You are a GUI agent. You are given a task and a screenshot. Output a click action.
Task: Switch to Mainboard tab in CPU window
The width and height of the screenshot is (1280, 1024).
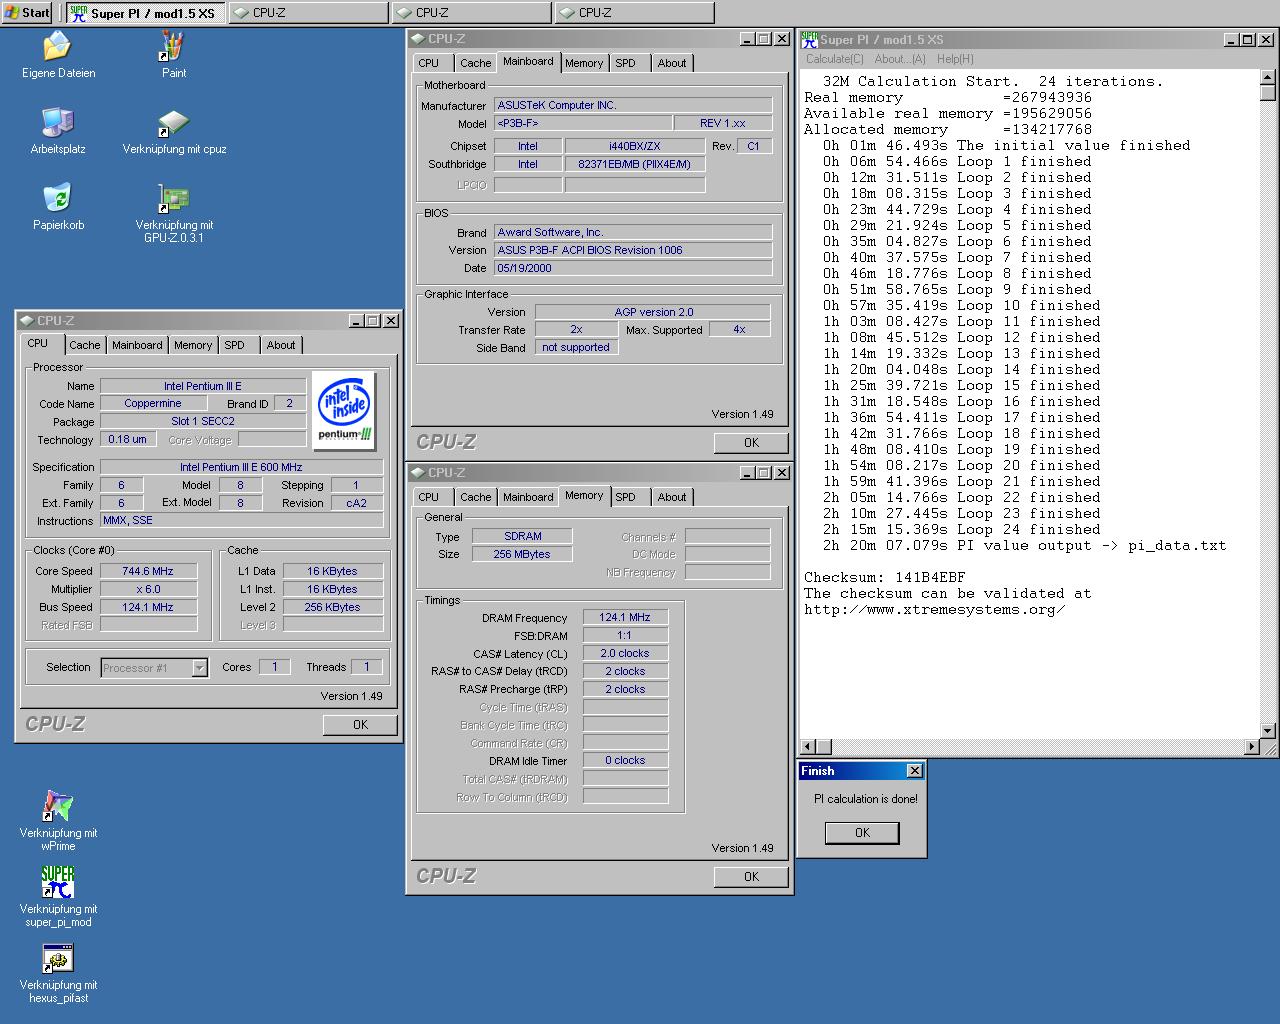click(x=137, y=345)
